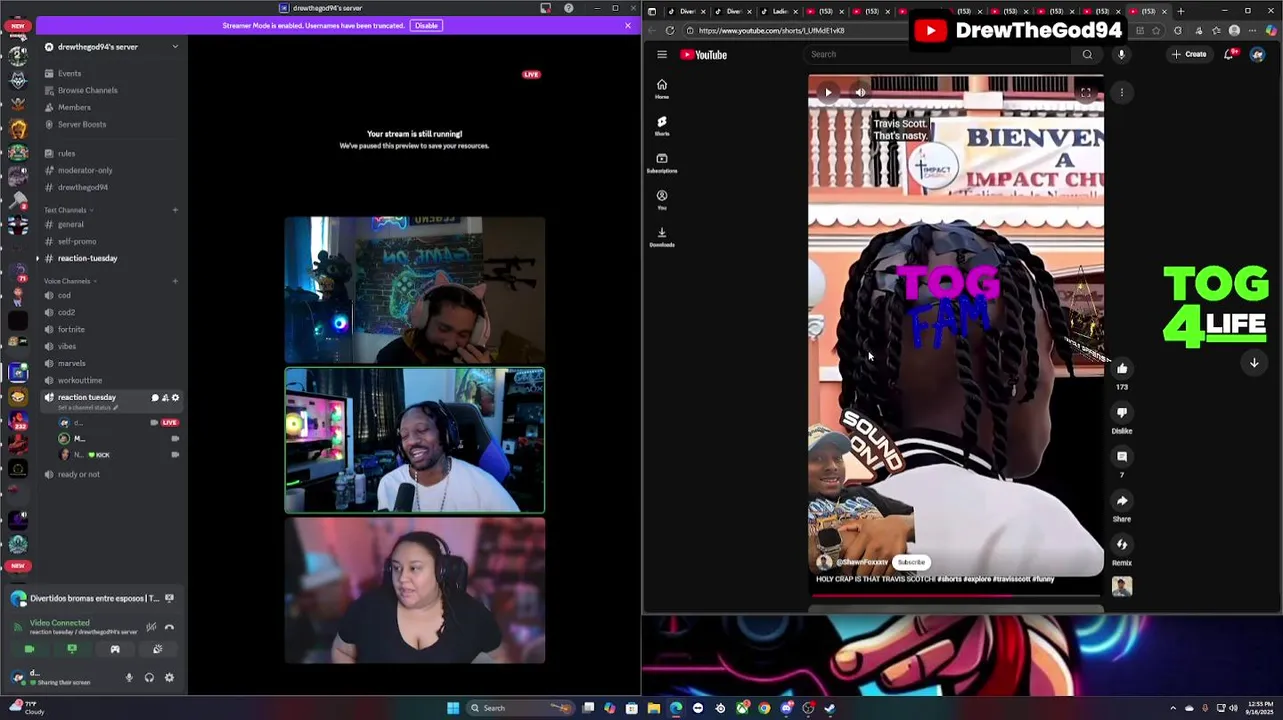Open reaction tuesday voice channel settings gear

click(x=175, y=398)
